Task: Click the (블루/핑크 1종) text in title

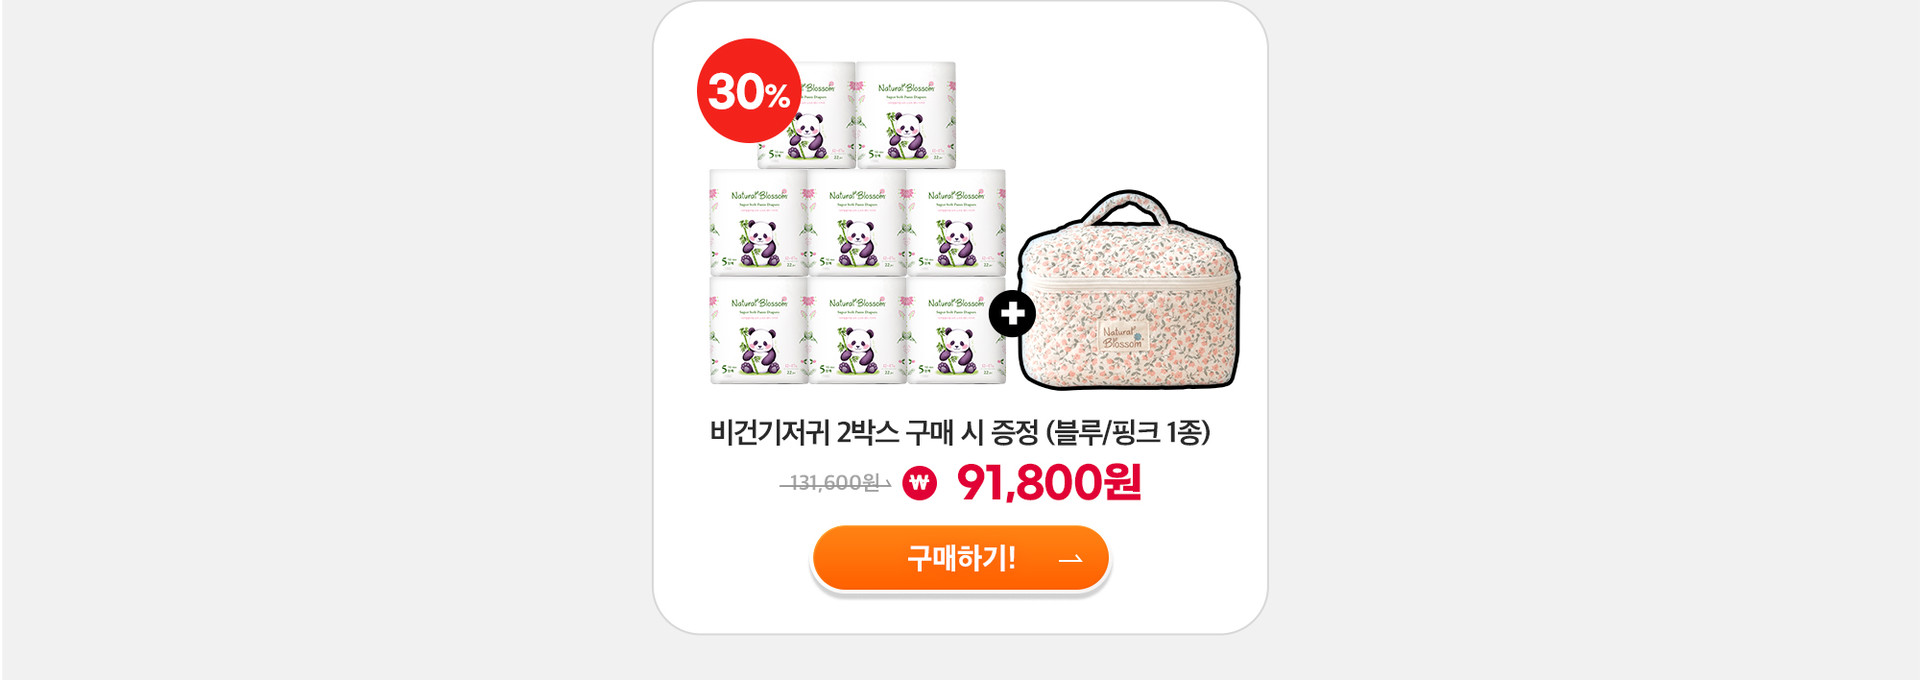Action: (1128, 432)
